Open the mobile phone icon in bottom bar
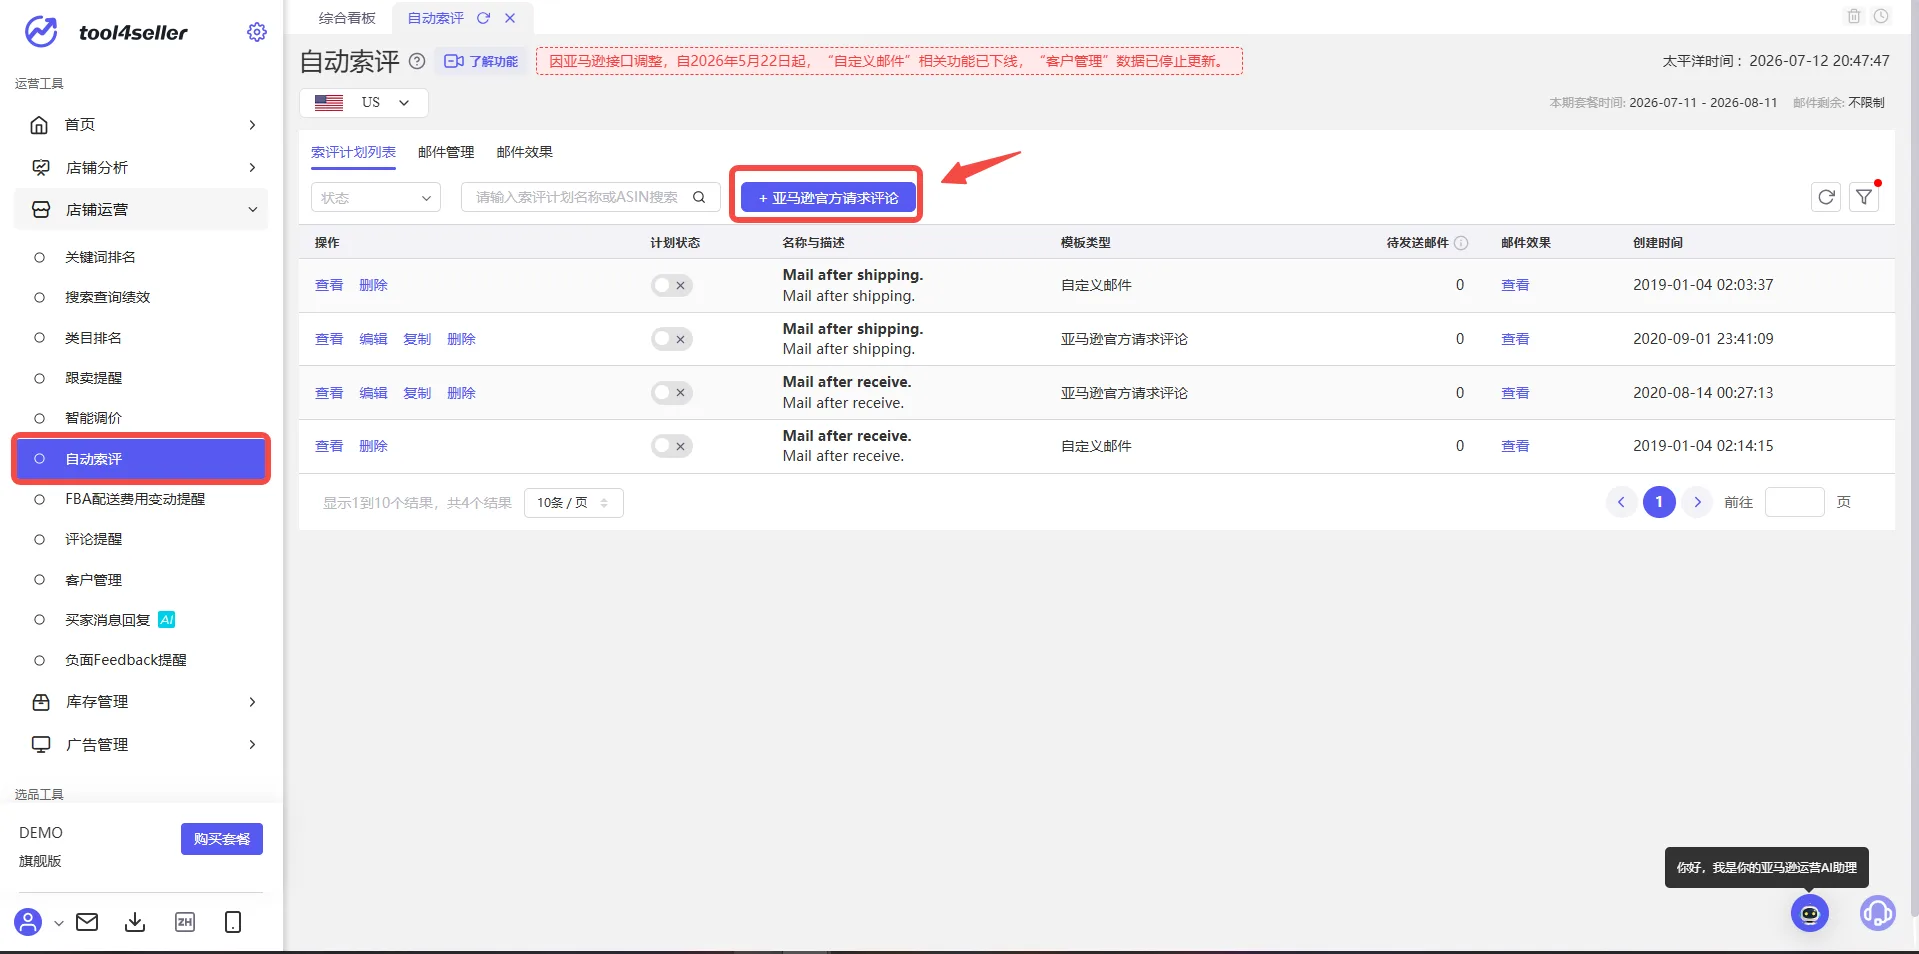 pos(233,922)
